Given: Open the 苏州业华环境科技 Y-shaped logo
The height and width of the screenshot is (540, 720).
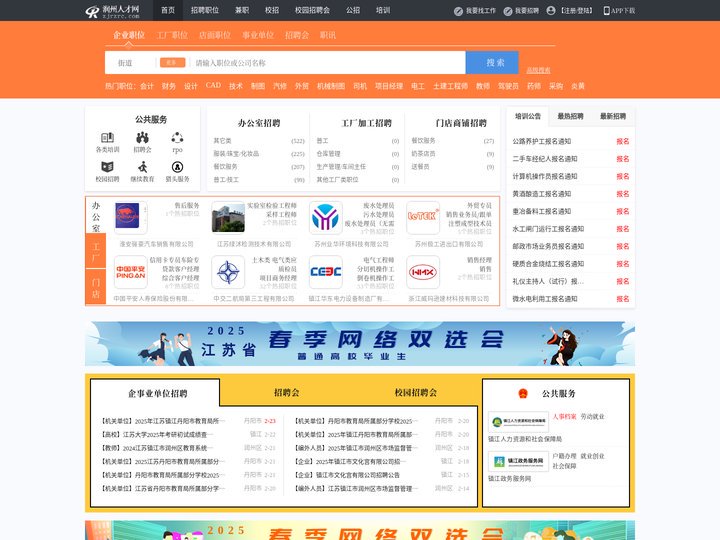Looking at the screenshot, I should click(x=326, y=217).
